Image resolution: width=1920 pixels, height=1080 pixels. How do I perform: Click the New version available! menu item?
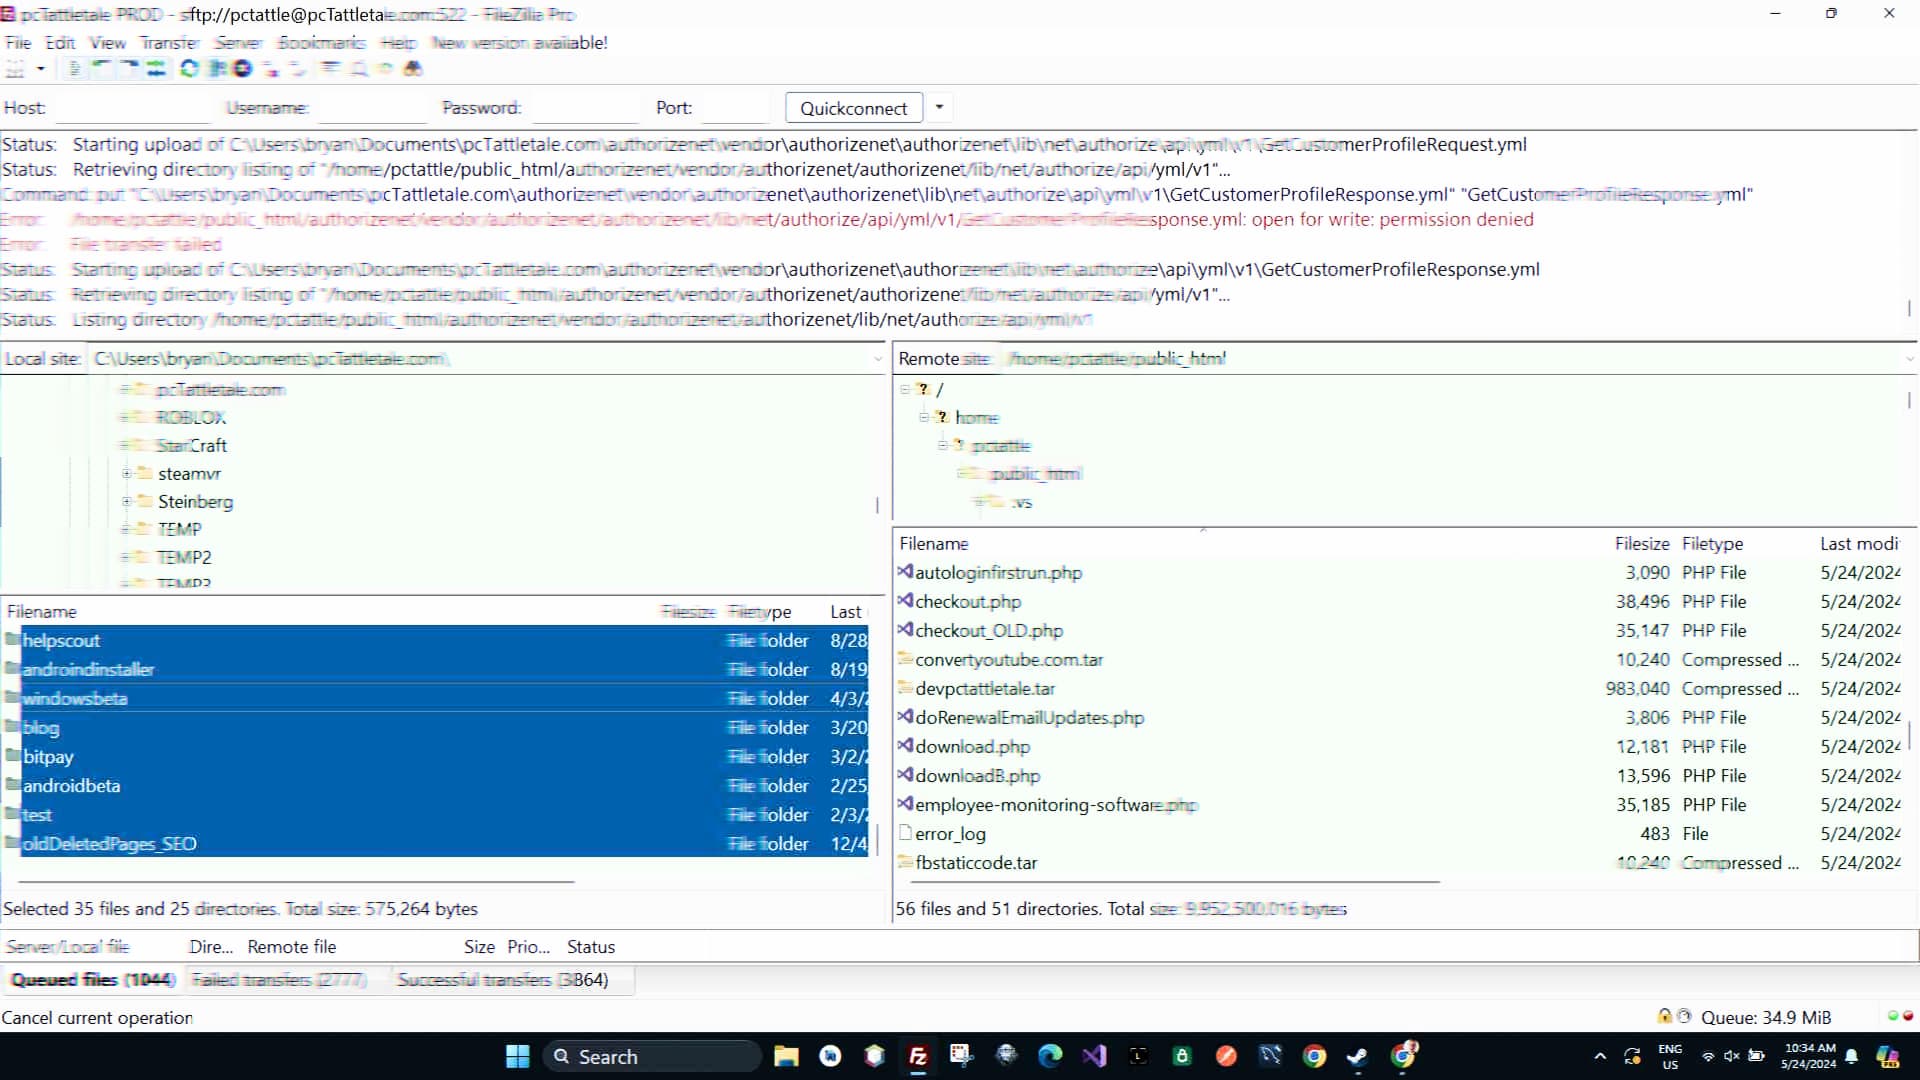click(519, 43)
